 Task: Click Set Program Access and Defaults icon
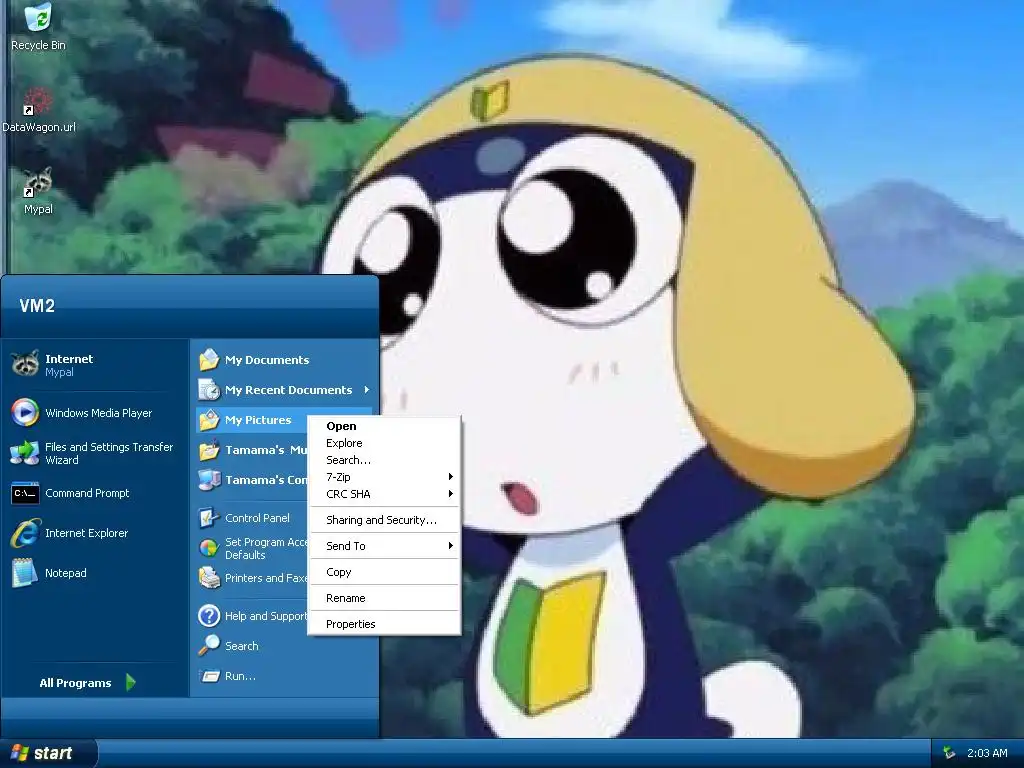point(209,548)
